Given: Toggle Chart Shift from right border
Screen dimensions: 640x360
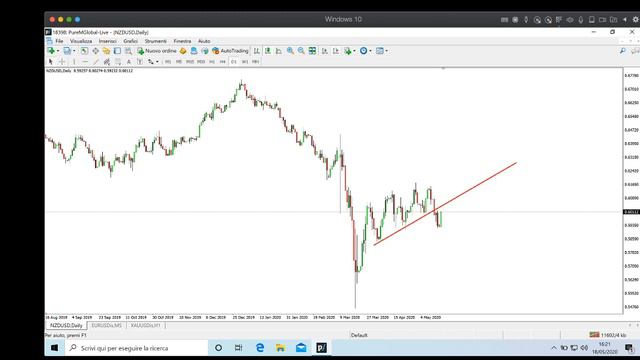Looking at the screenshot, I should coord(336,51).
